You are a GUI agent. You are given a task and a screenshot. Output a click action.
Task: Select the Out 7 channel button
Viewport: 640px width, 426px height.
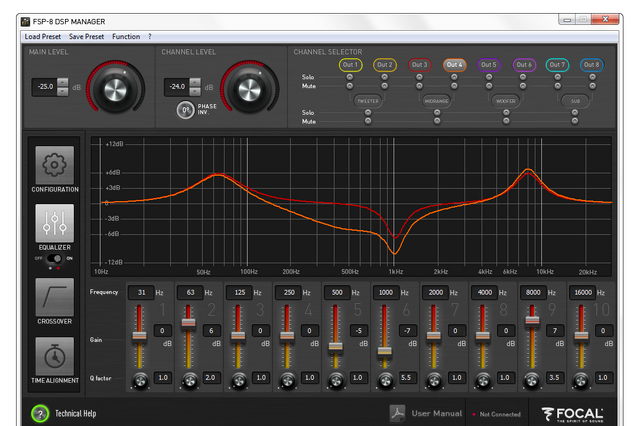pos(557,64)
